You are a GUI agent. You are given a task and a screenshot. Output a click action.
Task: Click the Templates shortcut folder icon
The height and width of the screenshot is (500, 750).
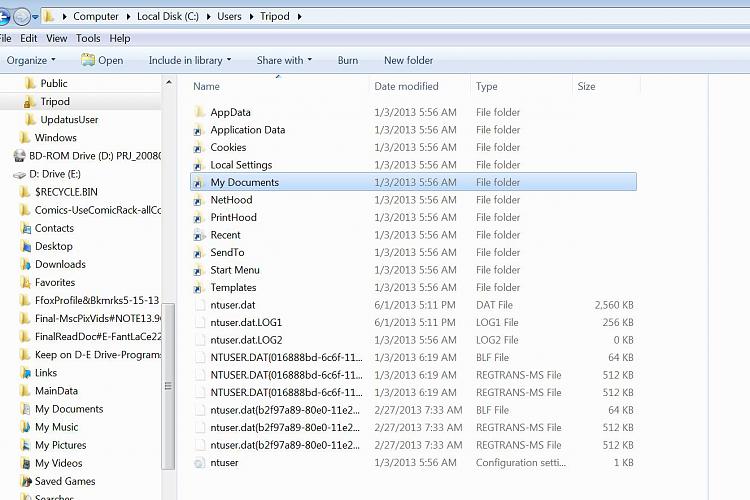pyautogui.click(x=199, y=288)
